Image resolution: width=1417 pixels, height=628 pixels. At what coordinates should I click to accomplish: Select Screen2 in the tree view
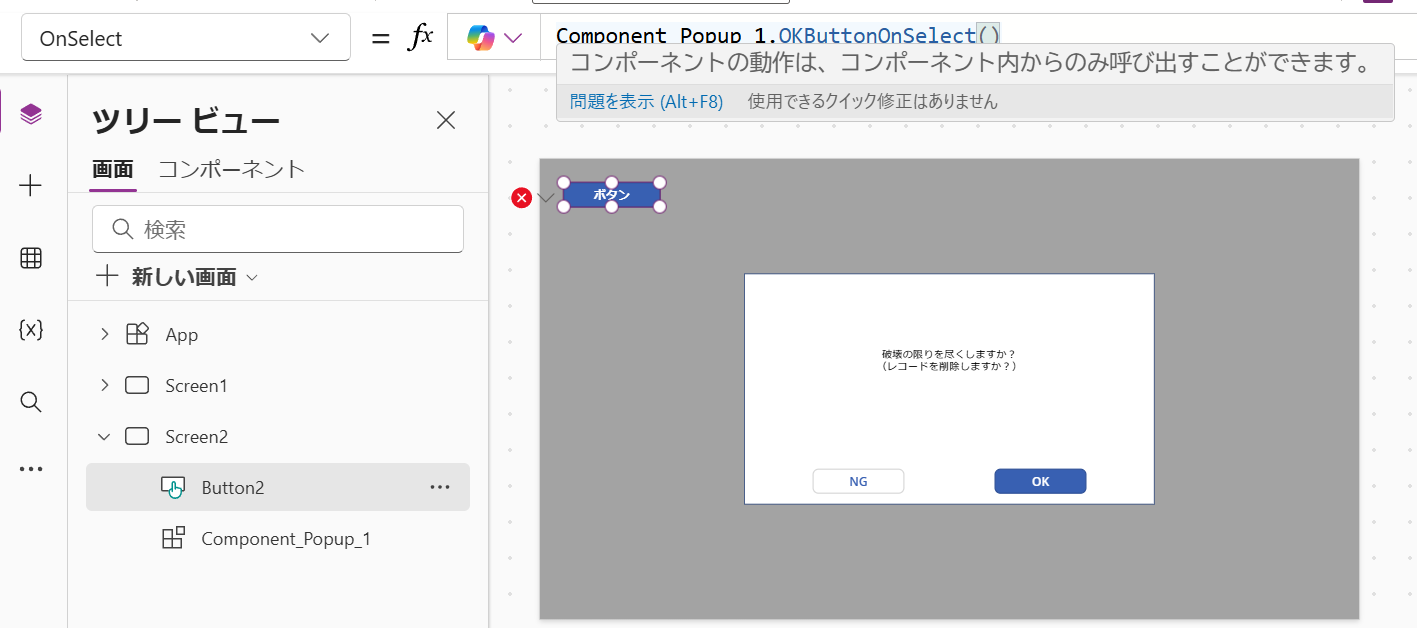197,437
